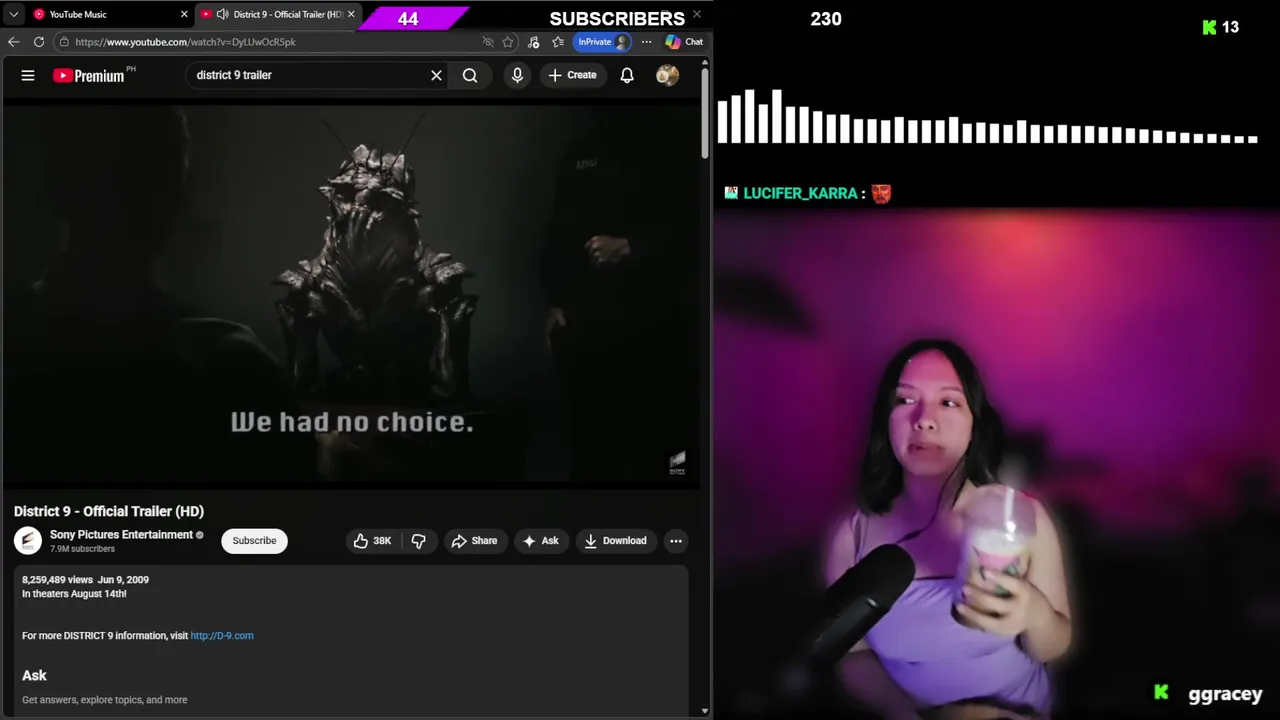Click the 230 counter in the stream overlay

click(826, 19)
